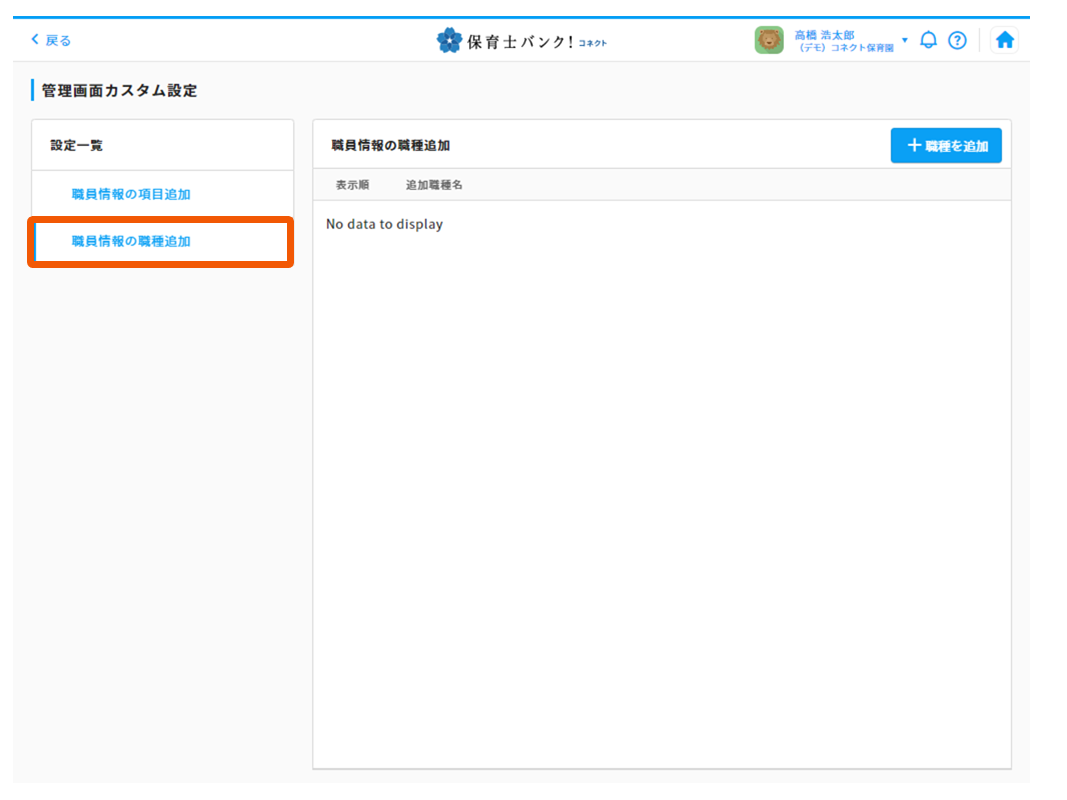Screen dimensions: 1067x800
Task: Click the blue flower logo icon
Action: coord(450,40)
